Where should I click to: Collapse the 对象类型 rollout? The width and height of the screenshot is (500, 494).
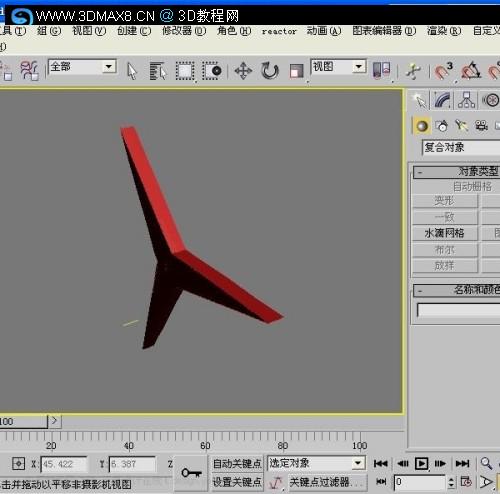[x=457, y=172]
